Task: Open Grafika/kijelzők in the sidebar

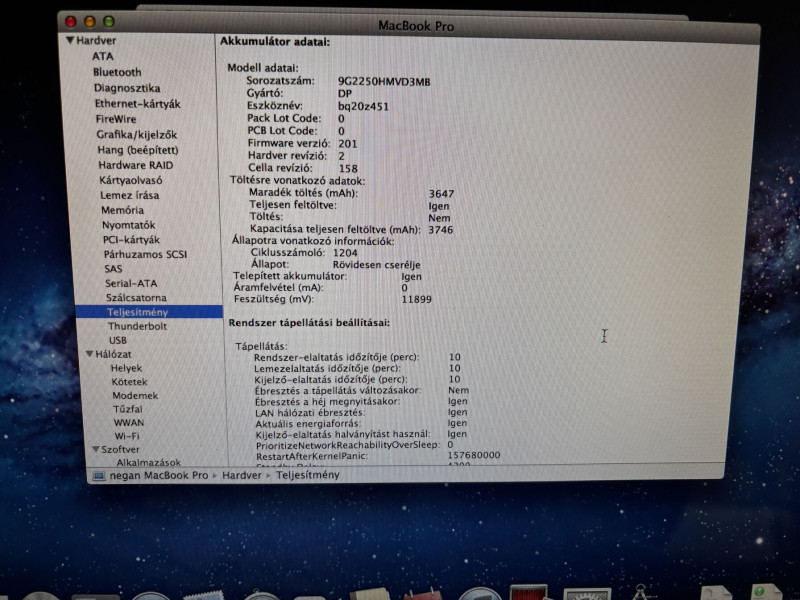Action: coord(137,135)
